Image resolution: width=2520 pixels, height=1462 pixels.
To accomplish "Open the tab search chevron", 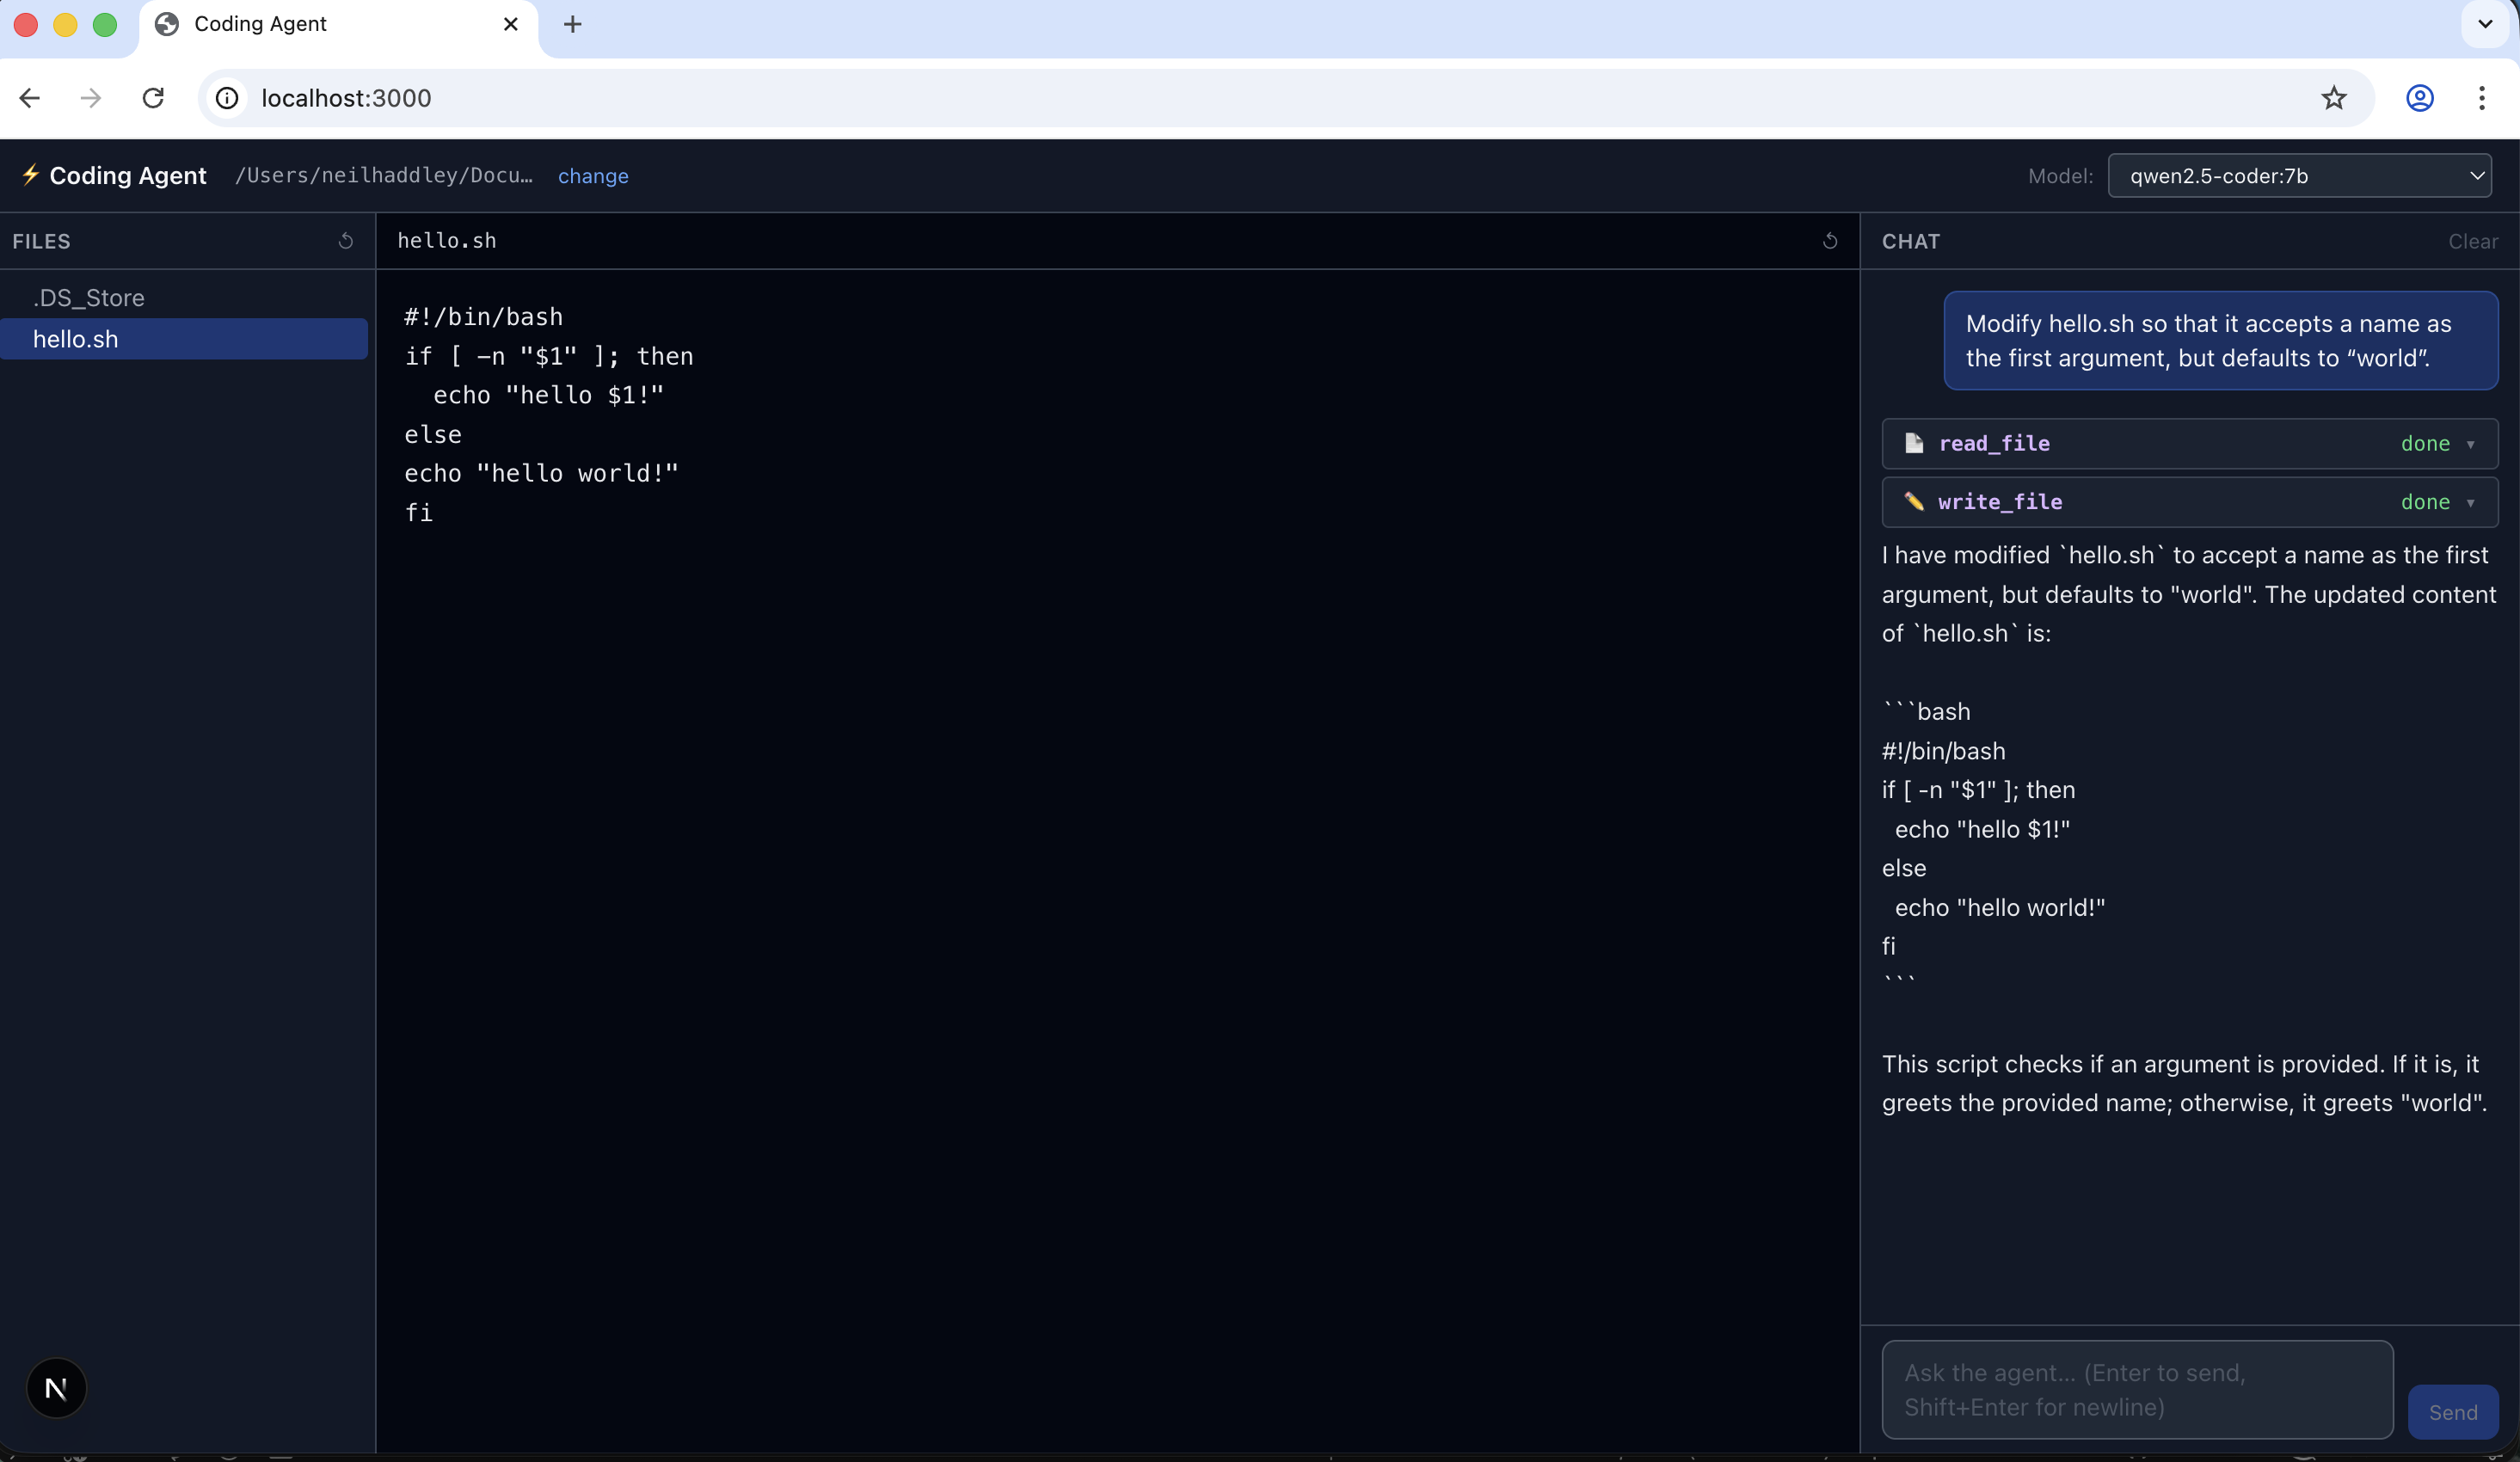I will tap(2484, 24).
